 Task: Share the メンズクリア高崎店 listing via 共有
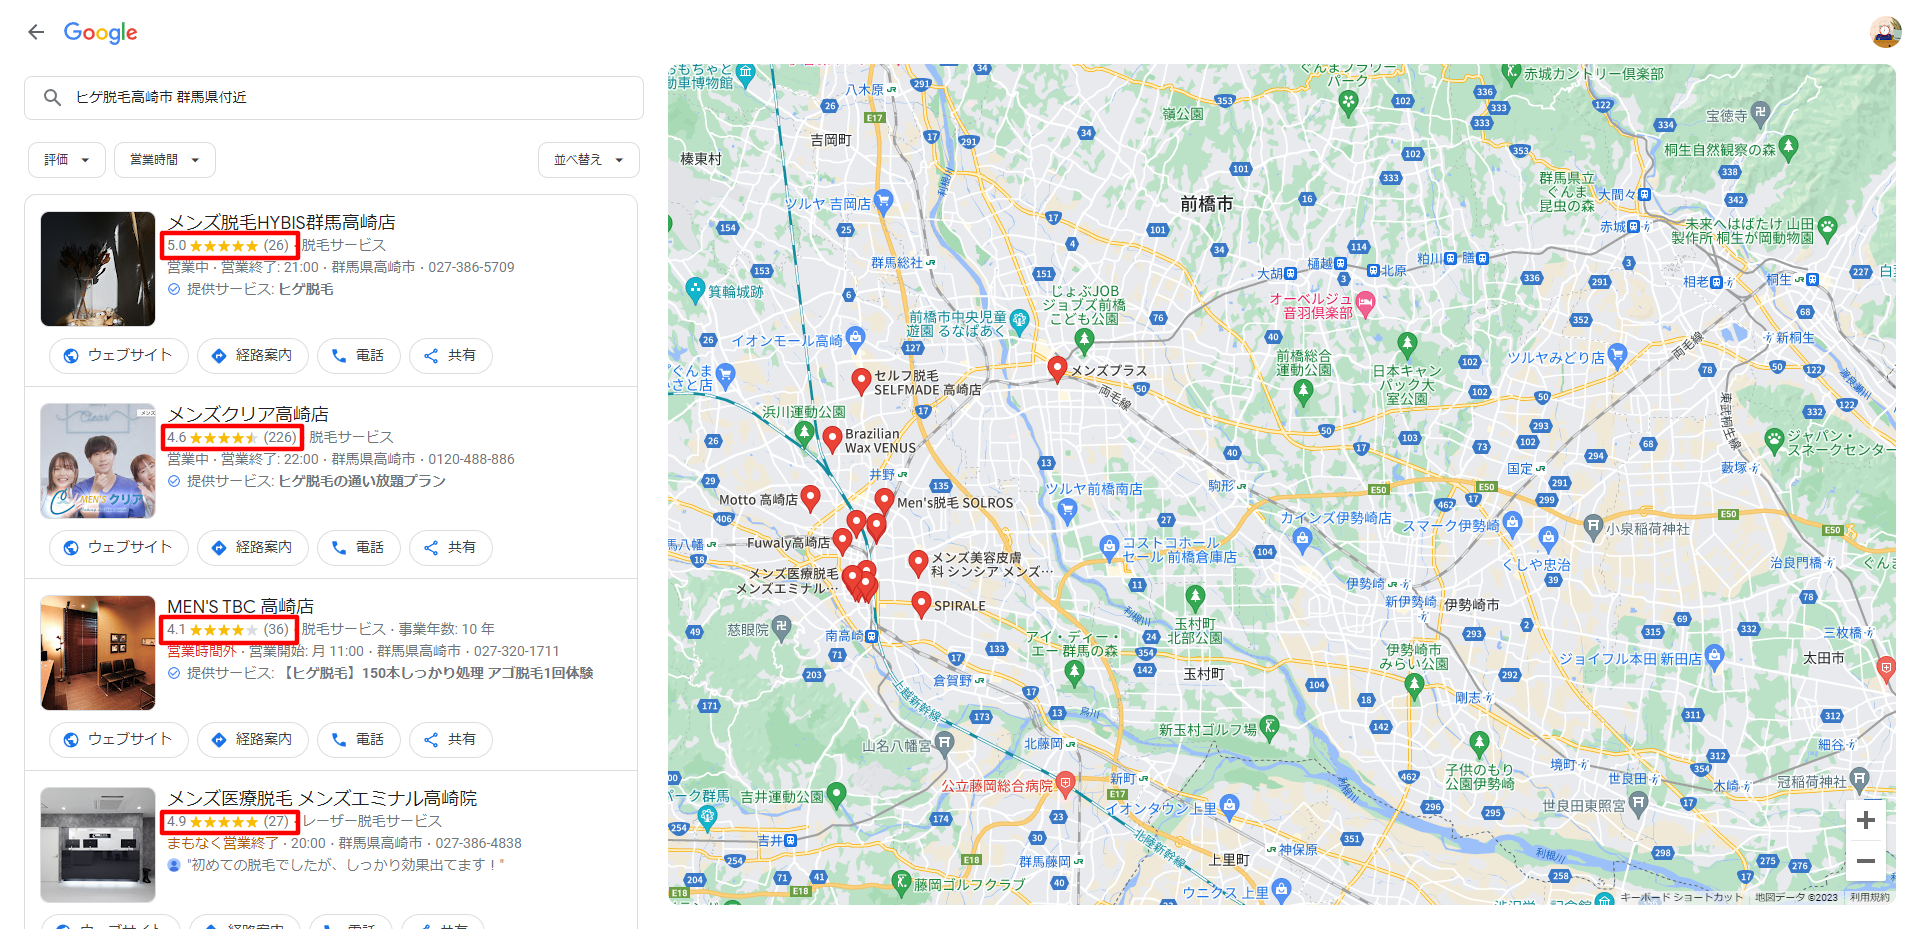[451, 547]
